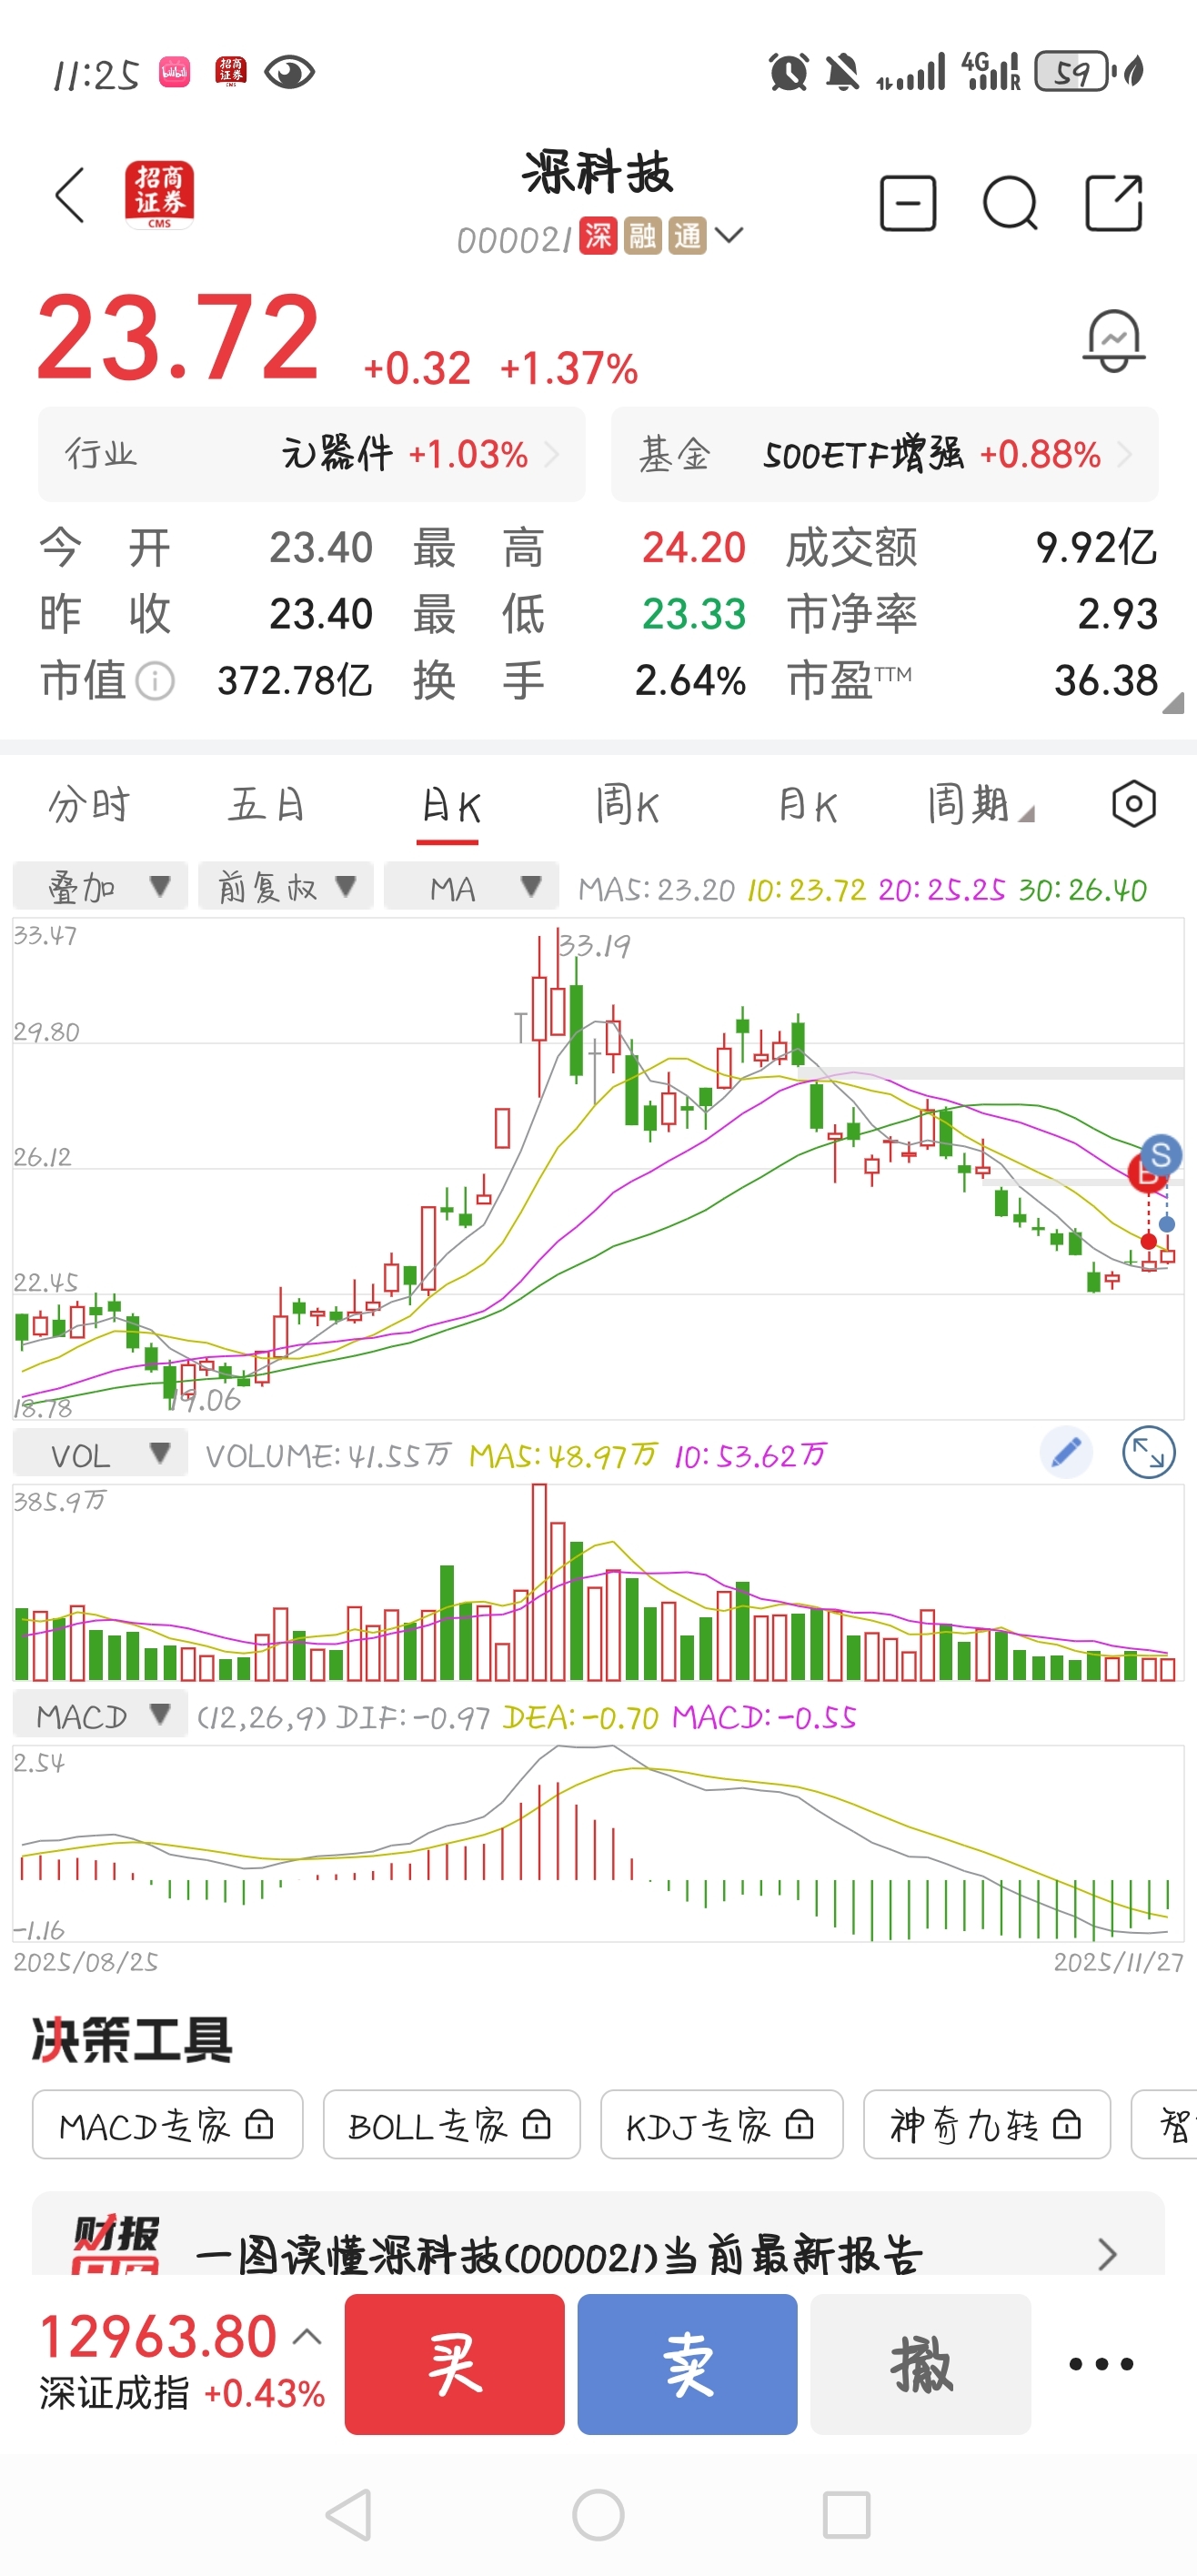Viewport: 1197px width, 2576px height.
Task: Tap the back arrow icon
Action: point(70,195)
